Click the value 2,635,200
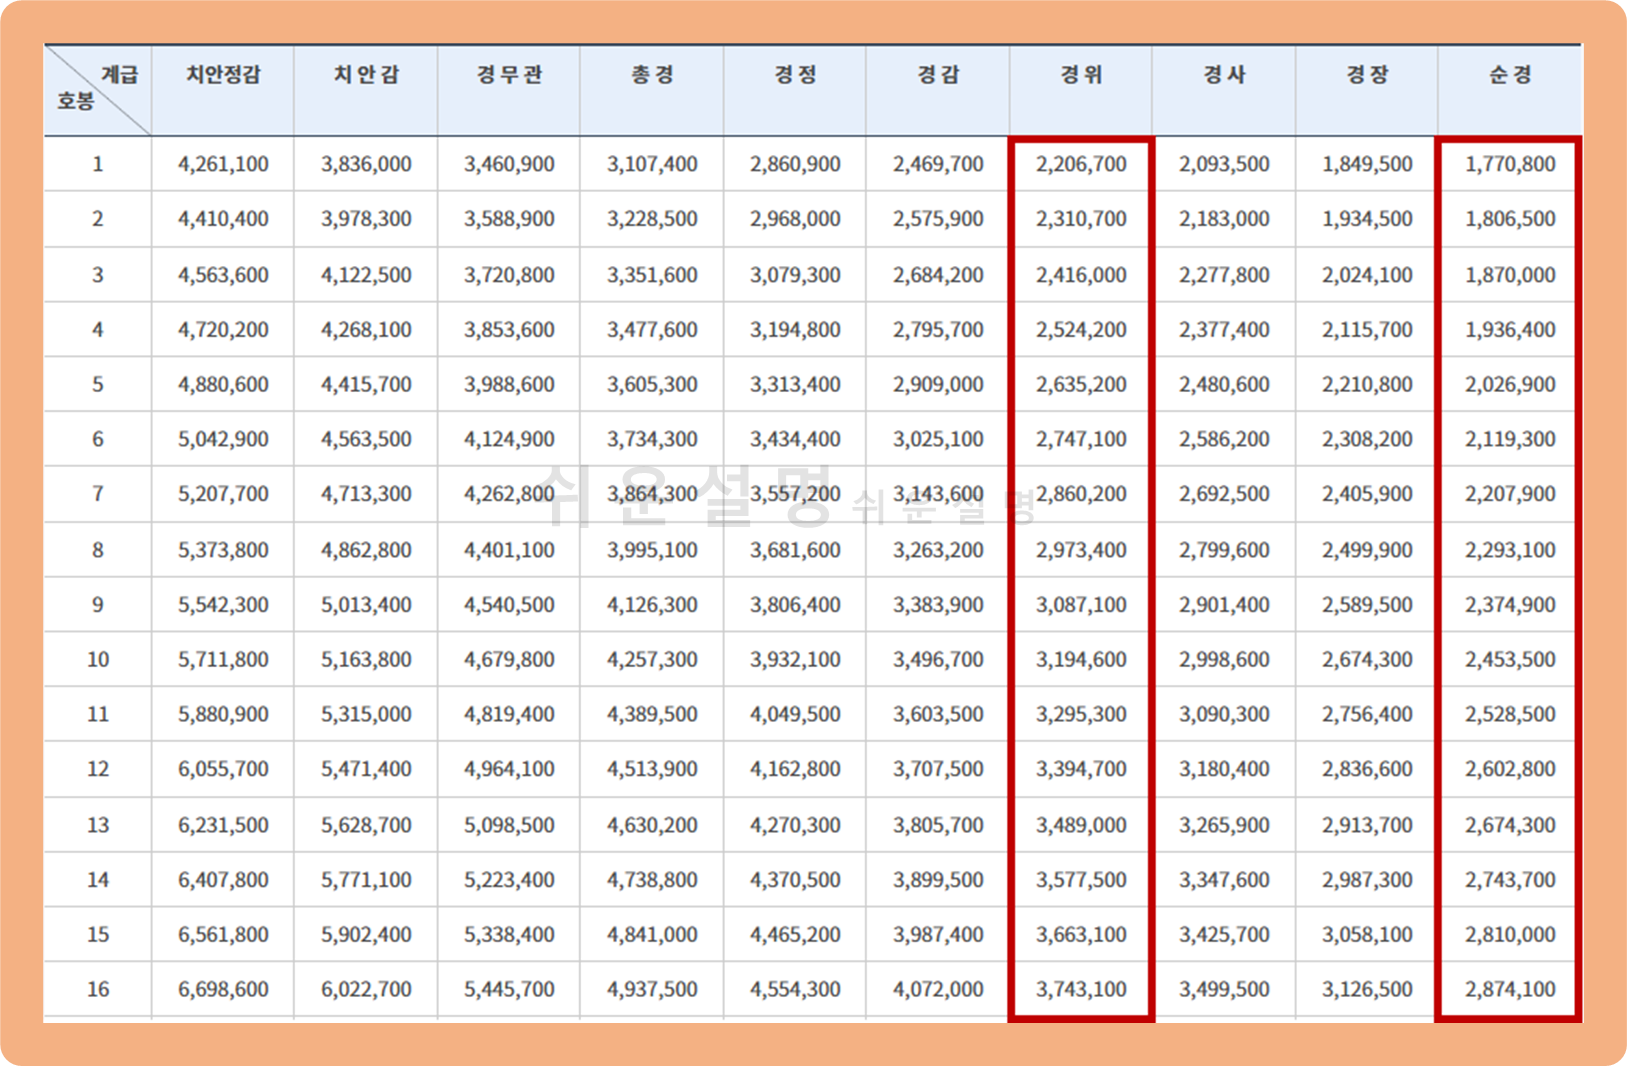 click(x=1081, y=385)
